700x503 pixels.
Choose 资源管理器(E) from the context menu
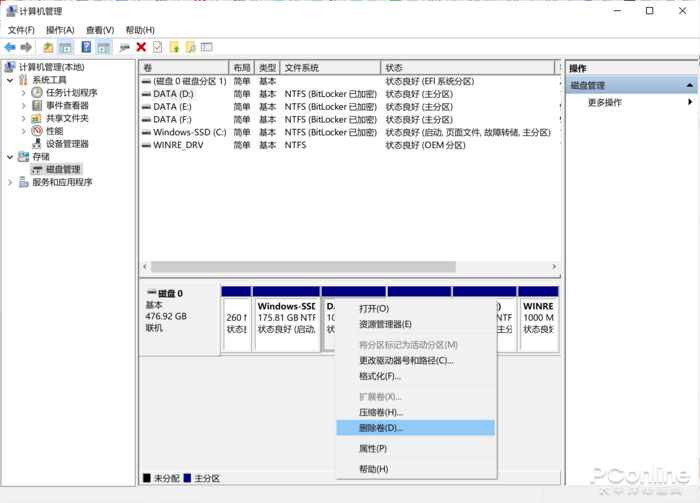coord(416,324)
